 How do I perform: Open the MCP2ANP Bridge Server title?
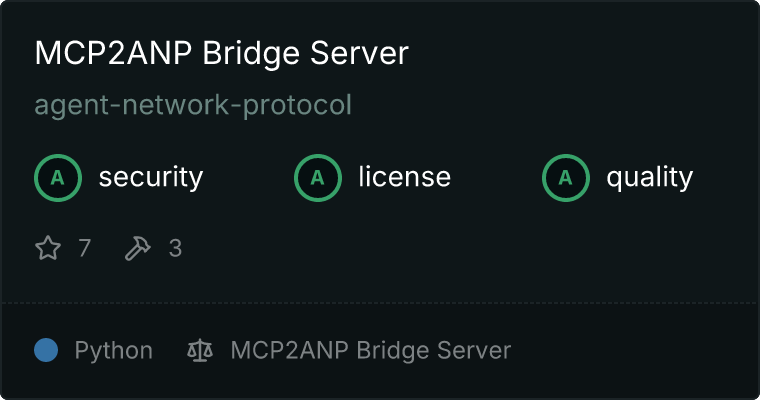(222, 53)
